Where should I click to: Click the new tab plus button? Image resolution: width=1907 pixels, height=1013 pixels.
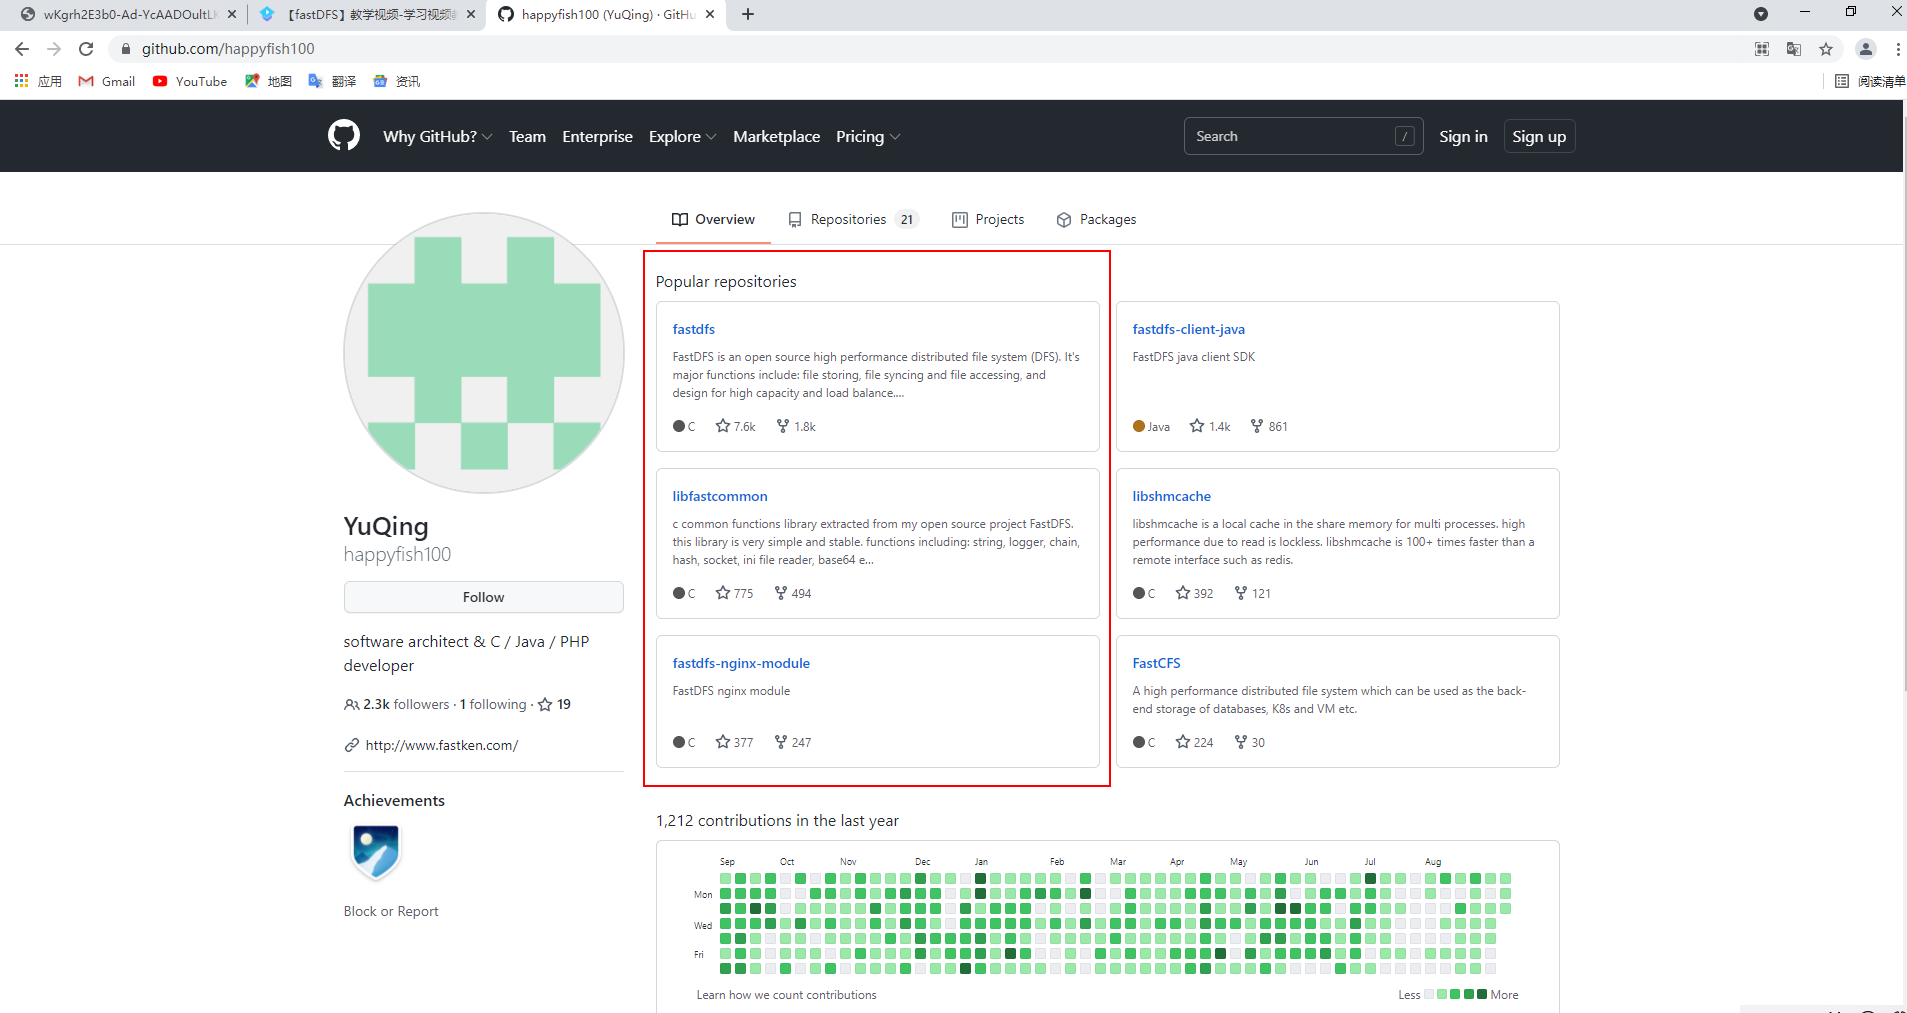point(748,14)
